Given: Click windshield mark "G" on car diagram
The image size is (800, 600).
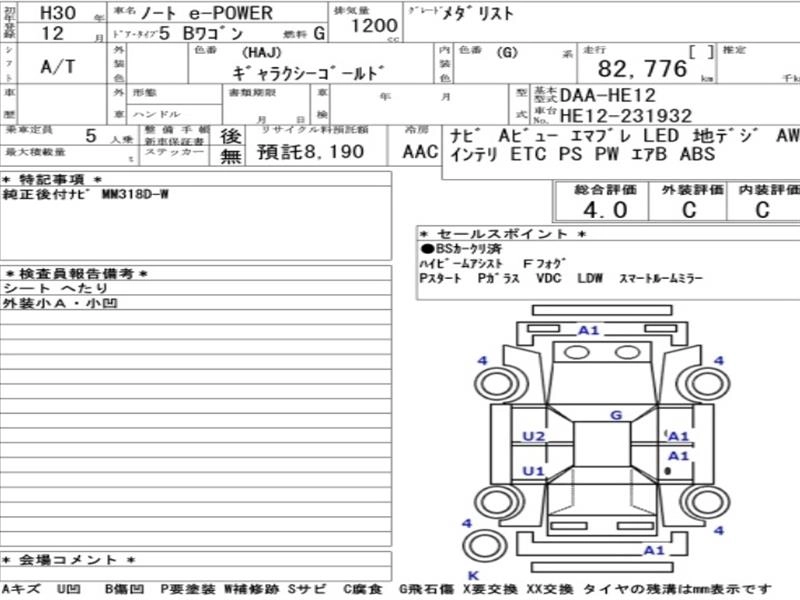Looking at the screenshot, I should coord(616,415).
